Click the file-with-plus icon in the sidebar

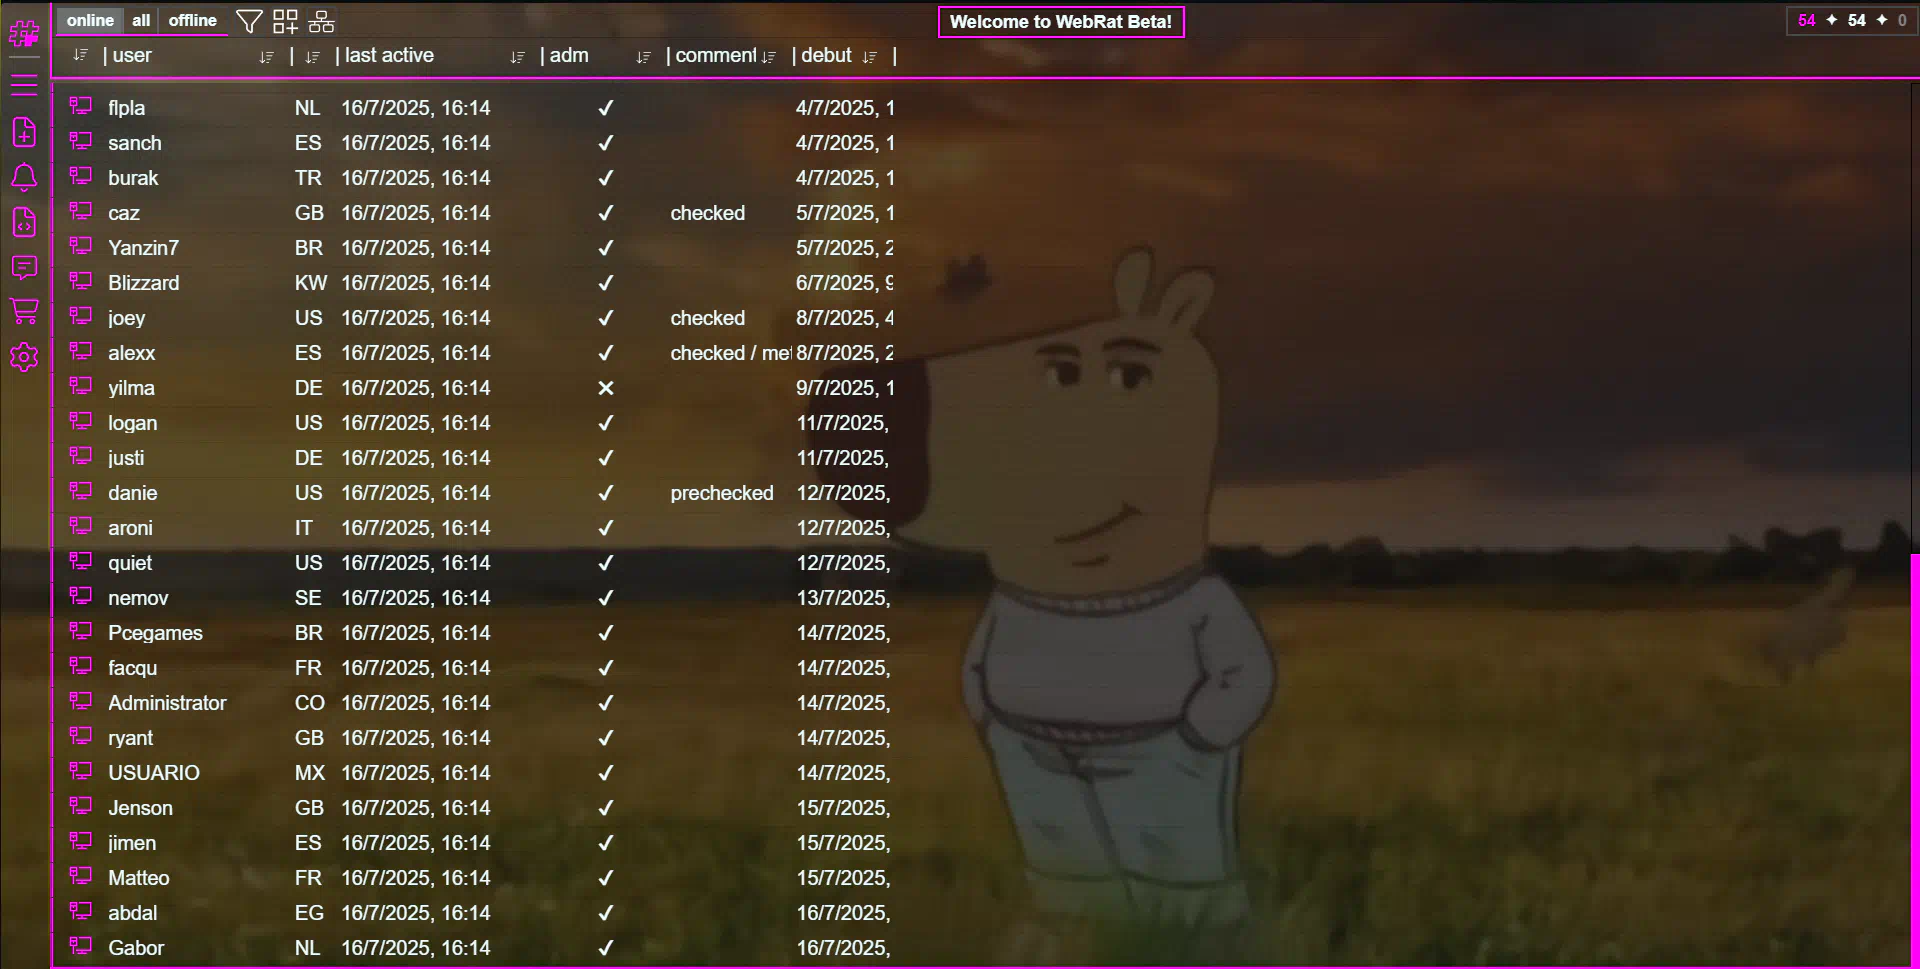pos(24,132)
